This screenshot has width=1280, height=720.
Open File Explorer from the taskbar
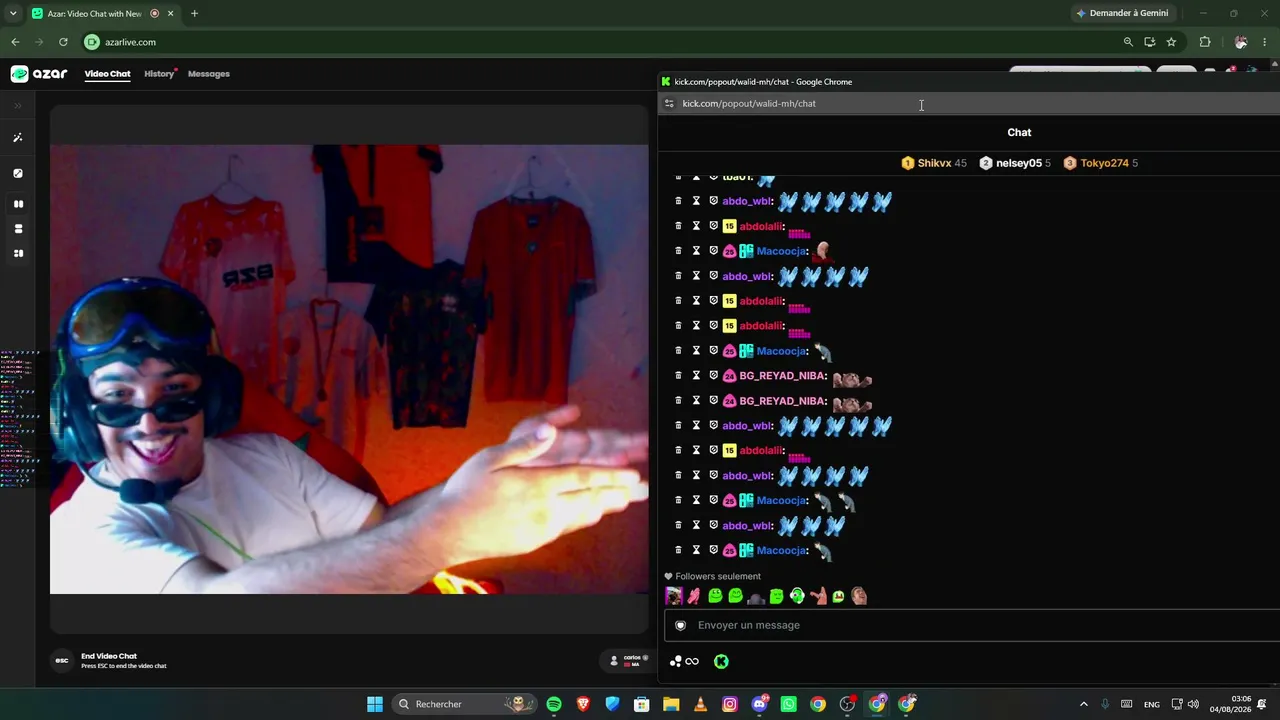pos(671,704)
